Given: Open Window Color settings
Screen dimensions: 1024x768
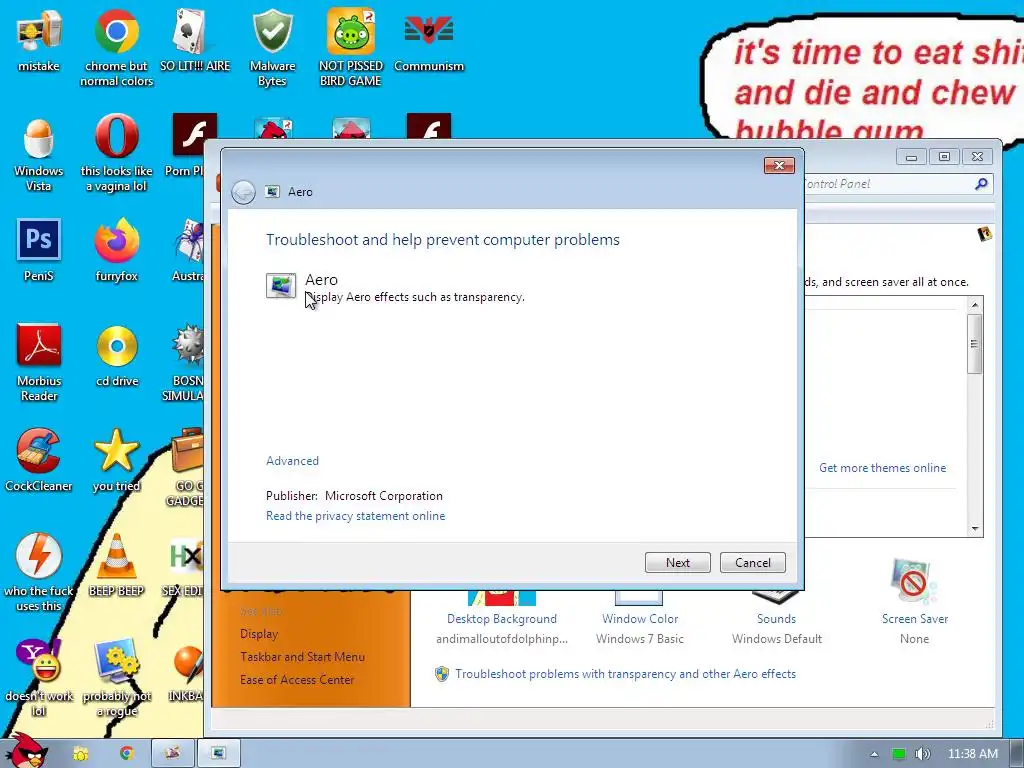Looking at the screenshot, I should point(639,618).
